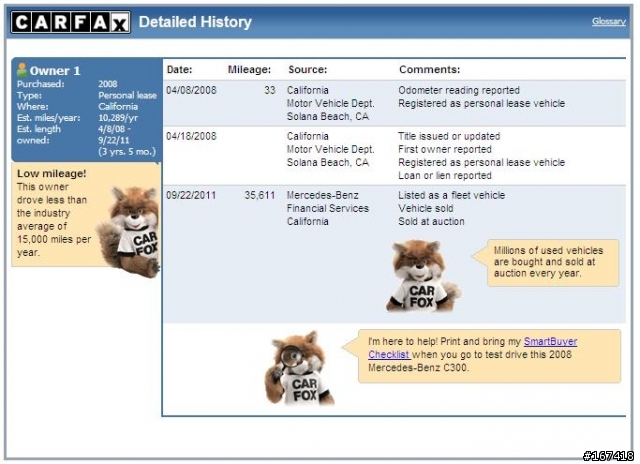Click 'Mercedes-Benz' source text

point(322,195)
